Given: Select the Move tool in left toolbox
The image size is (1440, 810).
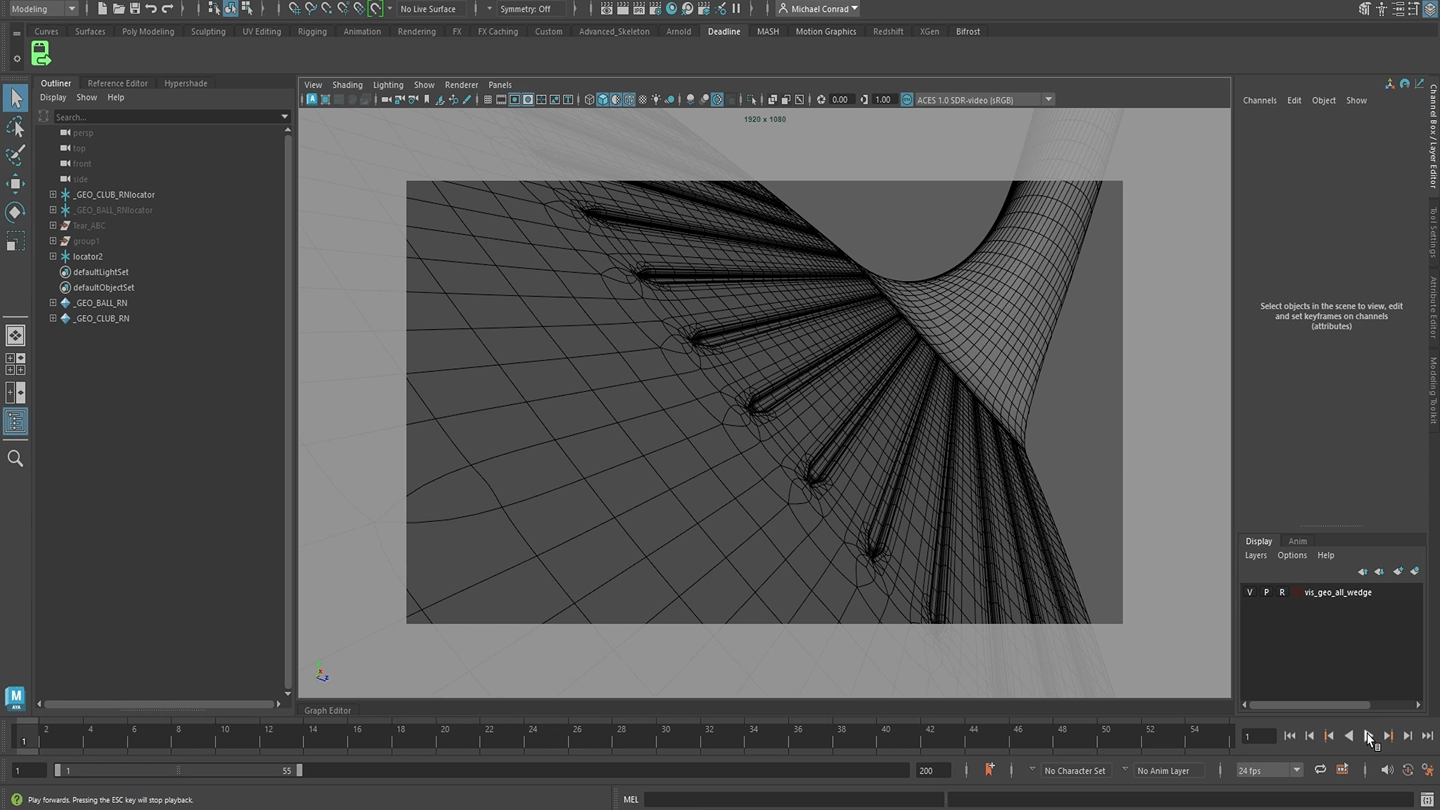Looking at the screenshot, I should 15,183.
